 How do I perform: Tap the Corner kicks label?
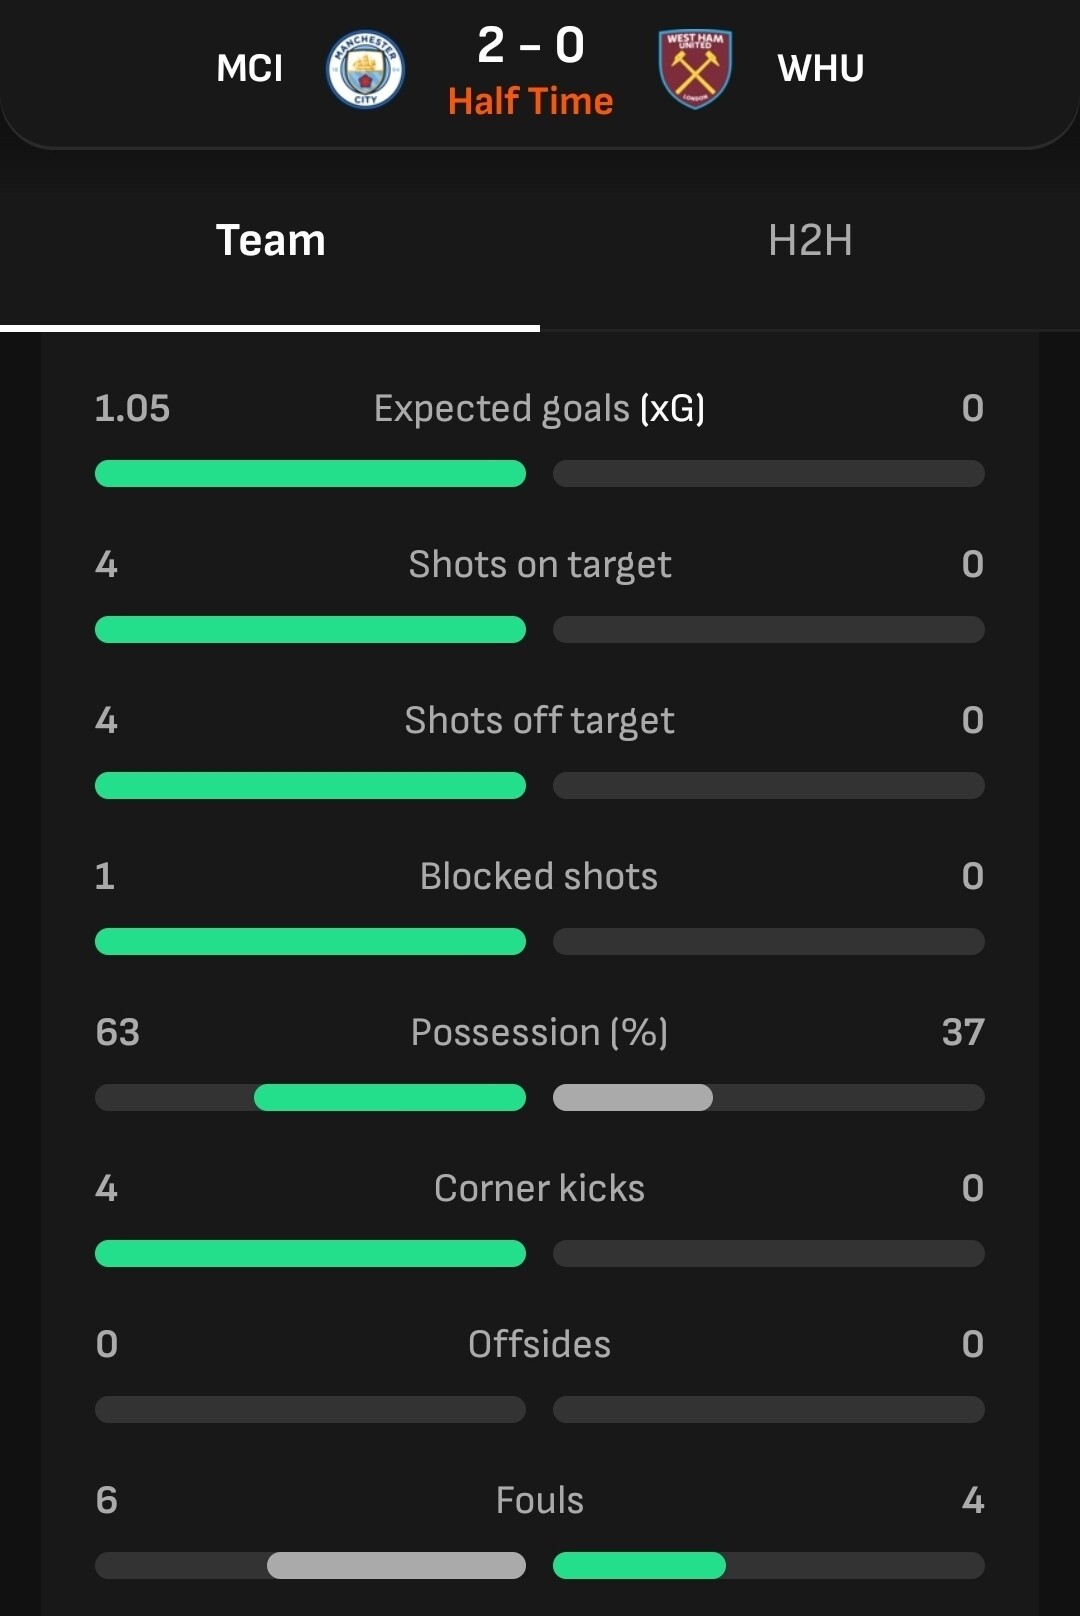pyautogui.click(x=539, y=1189)
